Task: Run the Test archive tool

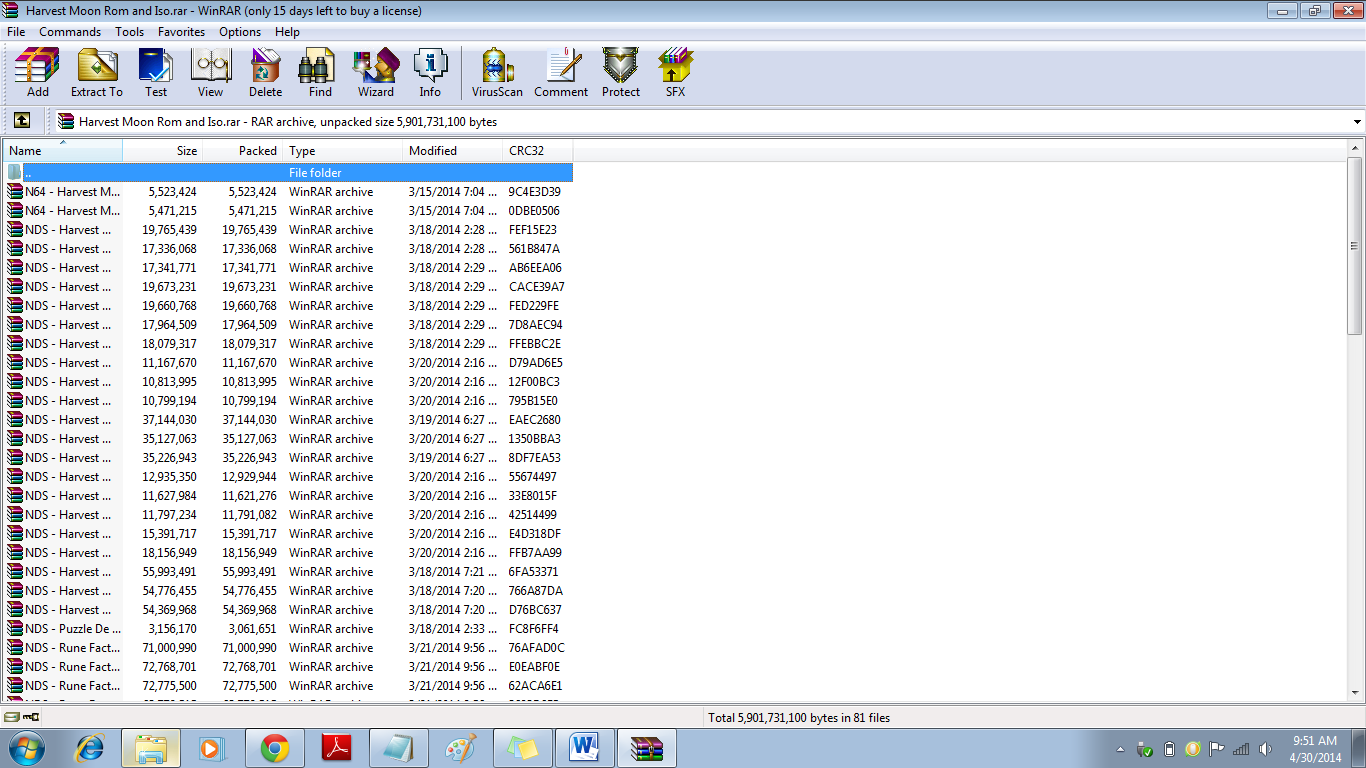Action: click(156, 72)
